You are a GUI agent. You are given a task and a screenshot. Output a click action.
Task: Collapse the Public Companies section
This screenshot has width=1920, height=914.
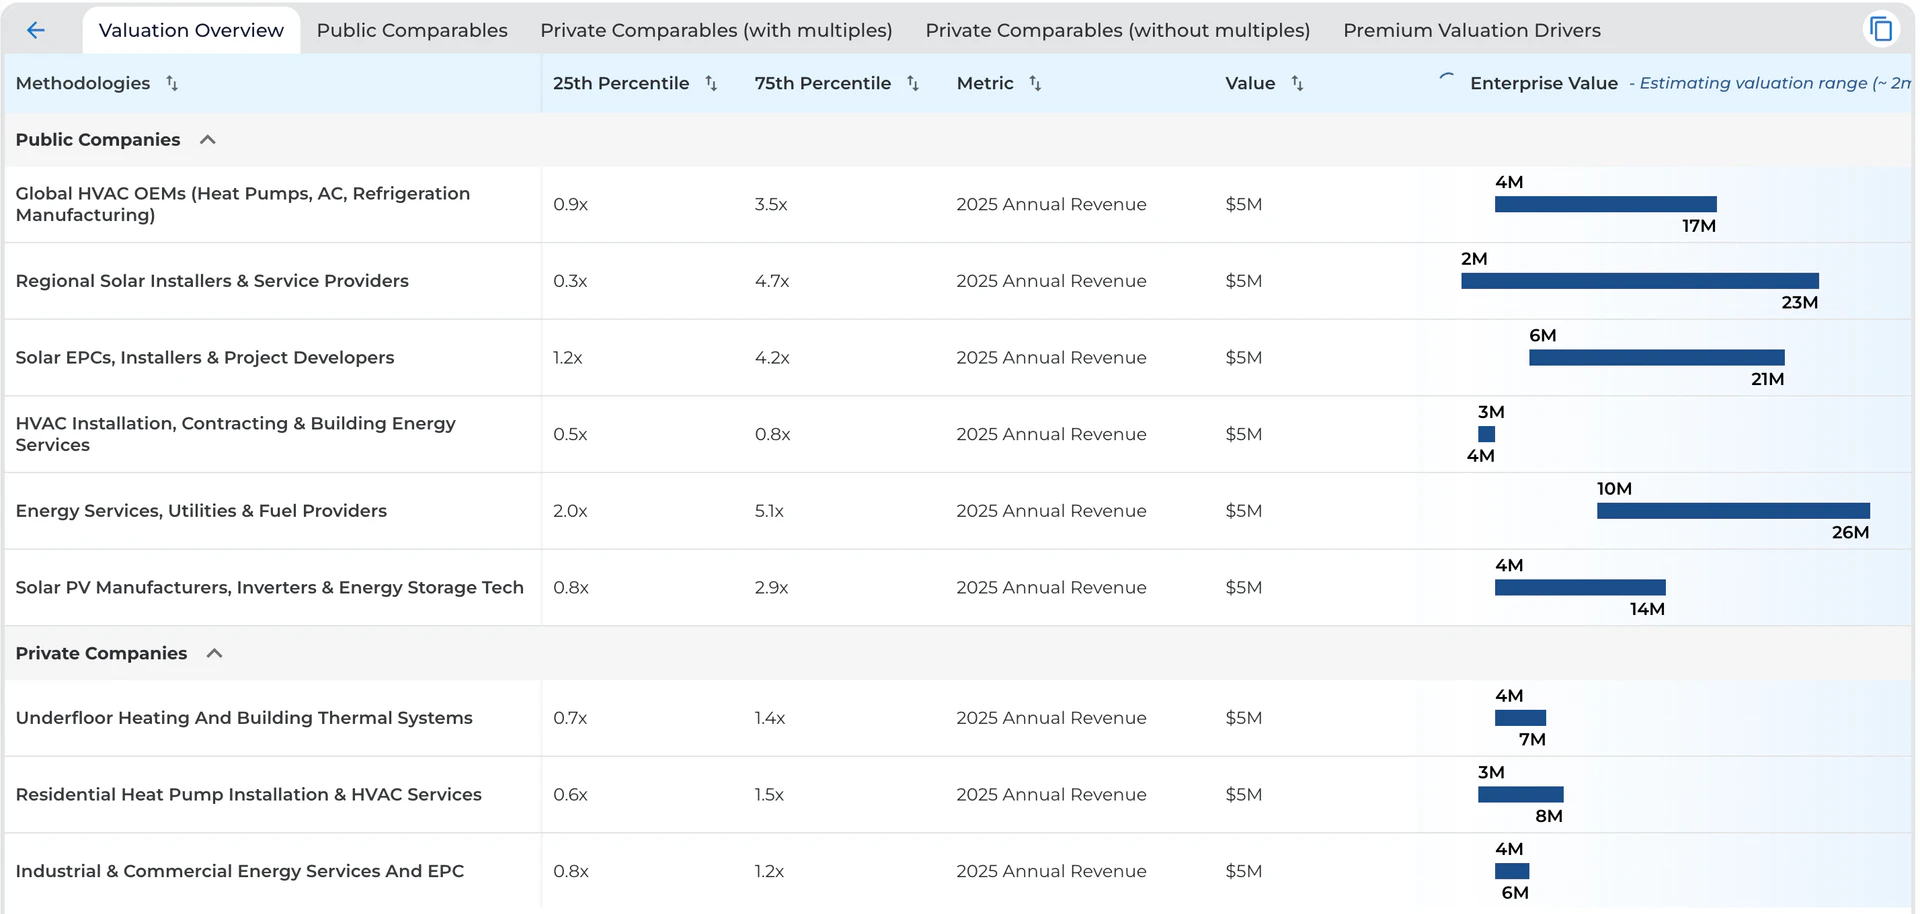coord(208,140)
